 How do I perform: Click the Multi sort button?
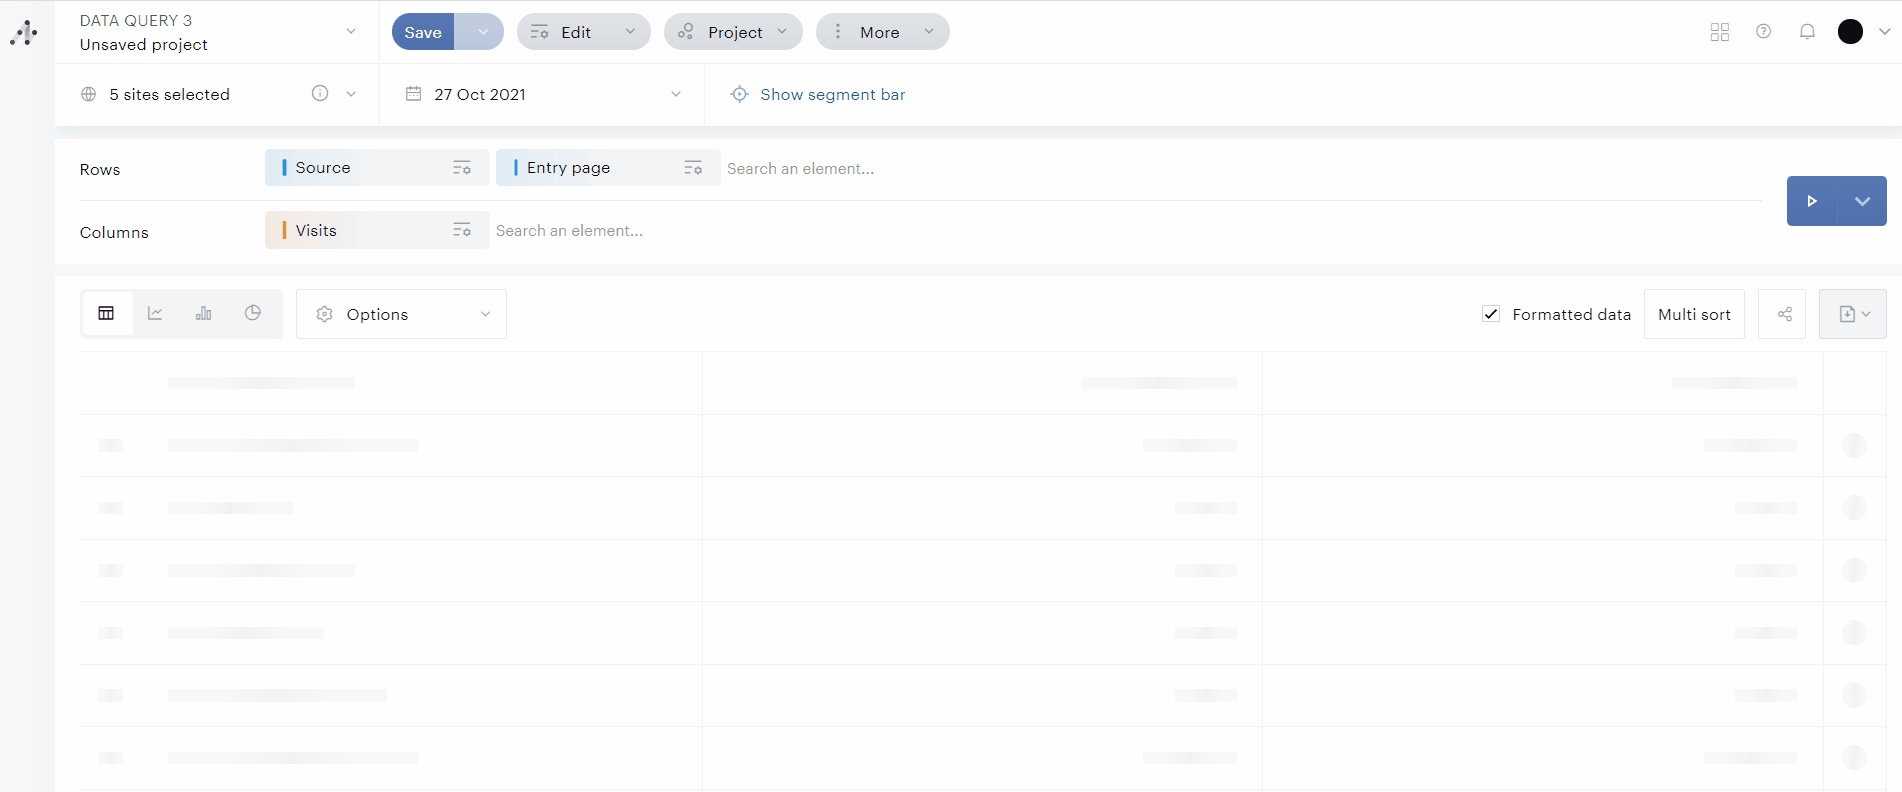click(1694, 314)
